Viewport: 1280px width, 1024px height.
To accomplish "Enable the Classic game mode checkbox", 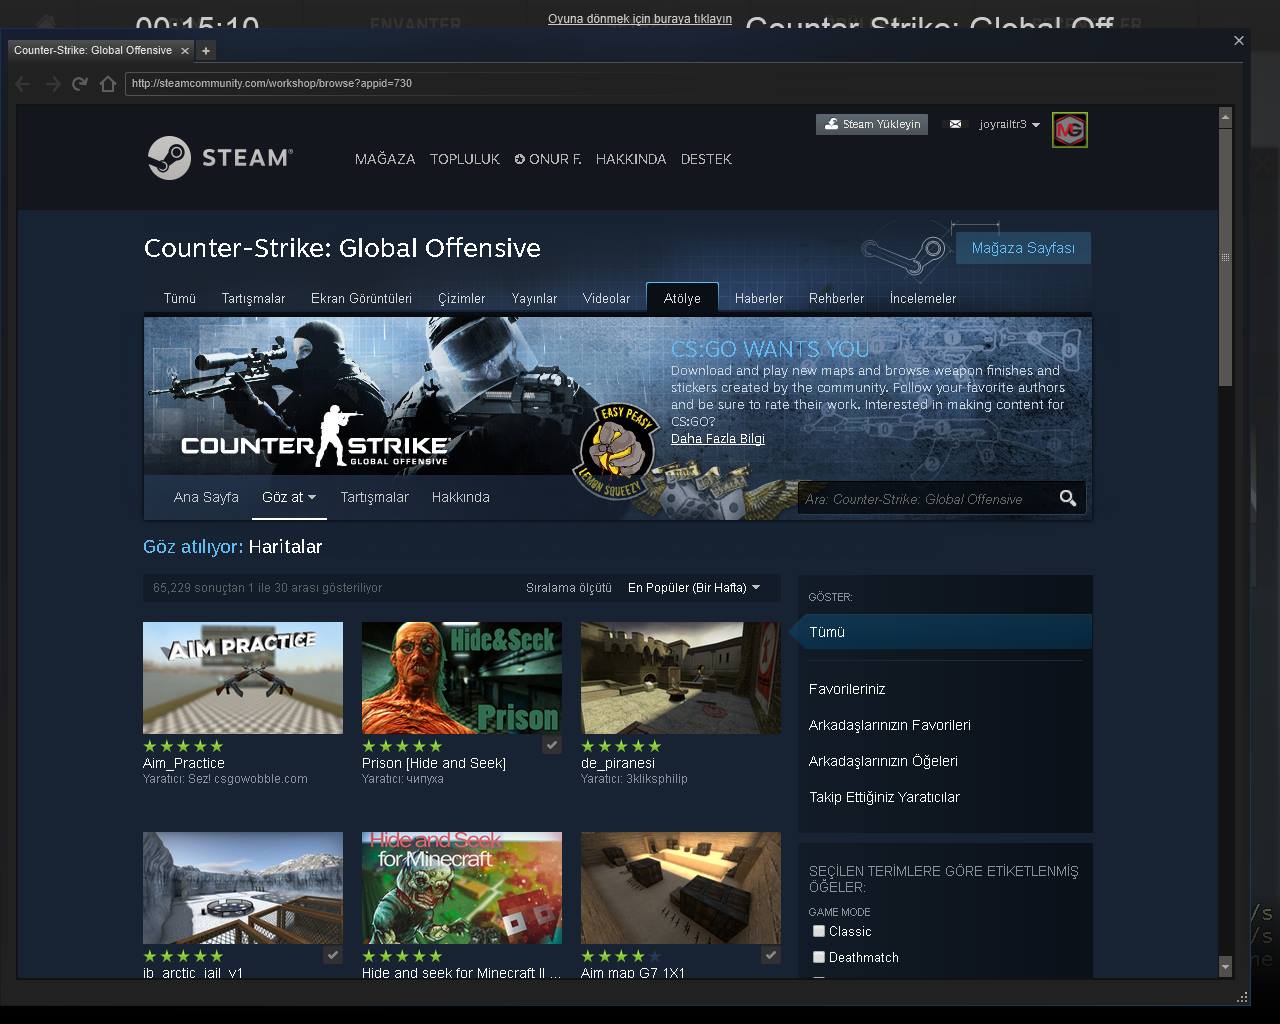I will pyautogui.click(x=819, y=931).
